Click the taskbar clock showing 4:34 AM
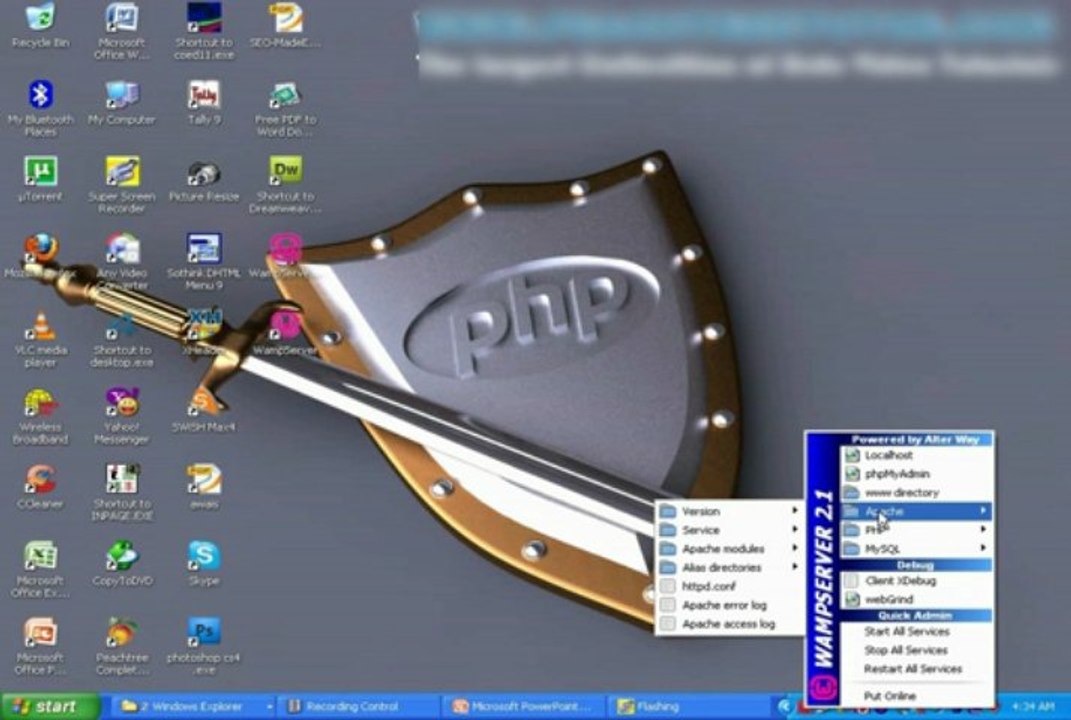Viewport: 1071px width, 720px height. [1033, 706]
